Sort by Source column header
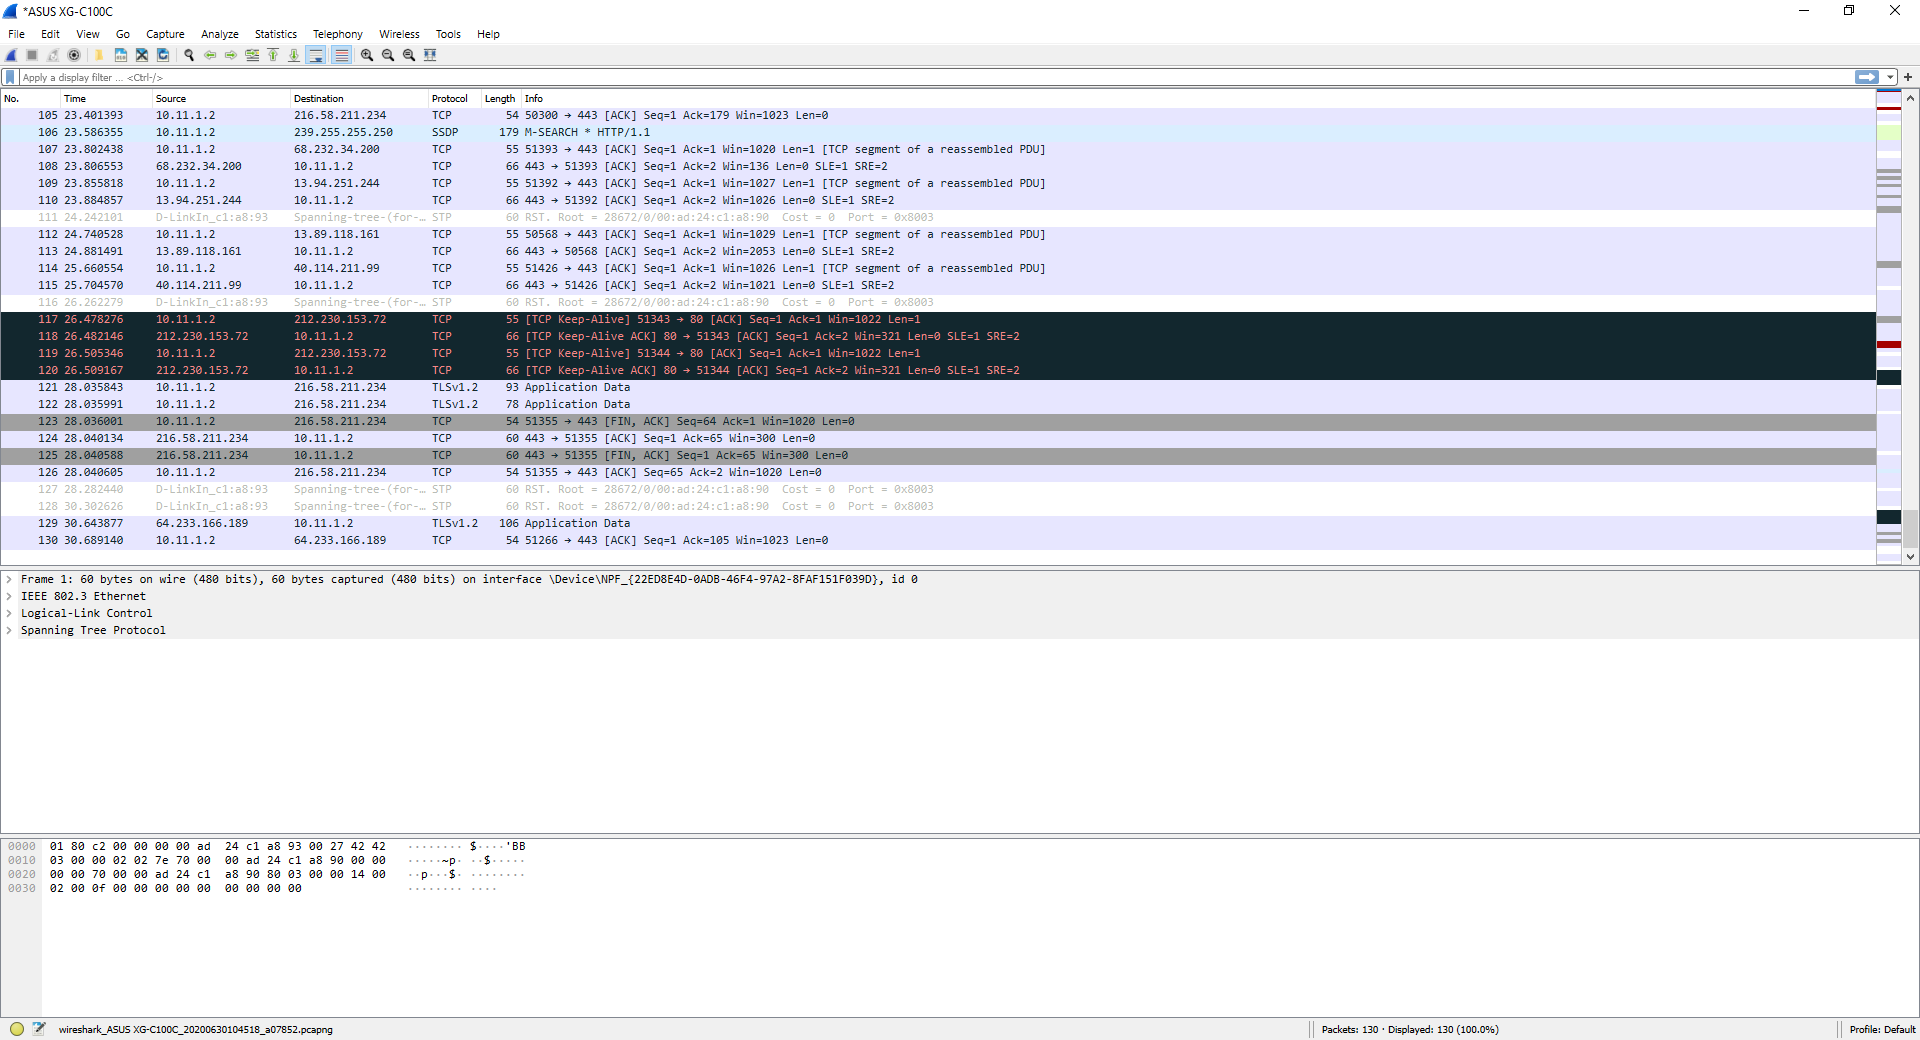The width and height of the screenshot is (1920, 1040). tap(221, 99)
